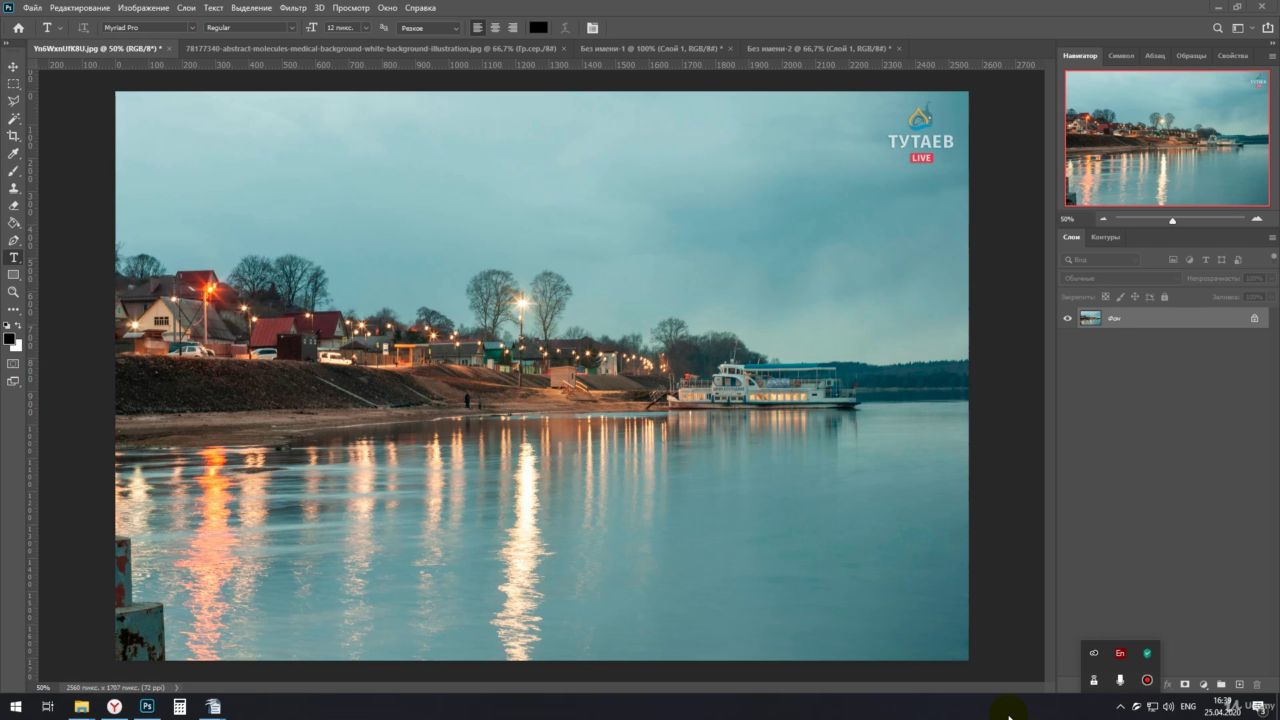Toggle Quick Mask mode
Viewport: 1280px width, 720px height.
(13, 364)
